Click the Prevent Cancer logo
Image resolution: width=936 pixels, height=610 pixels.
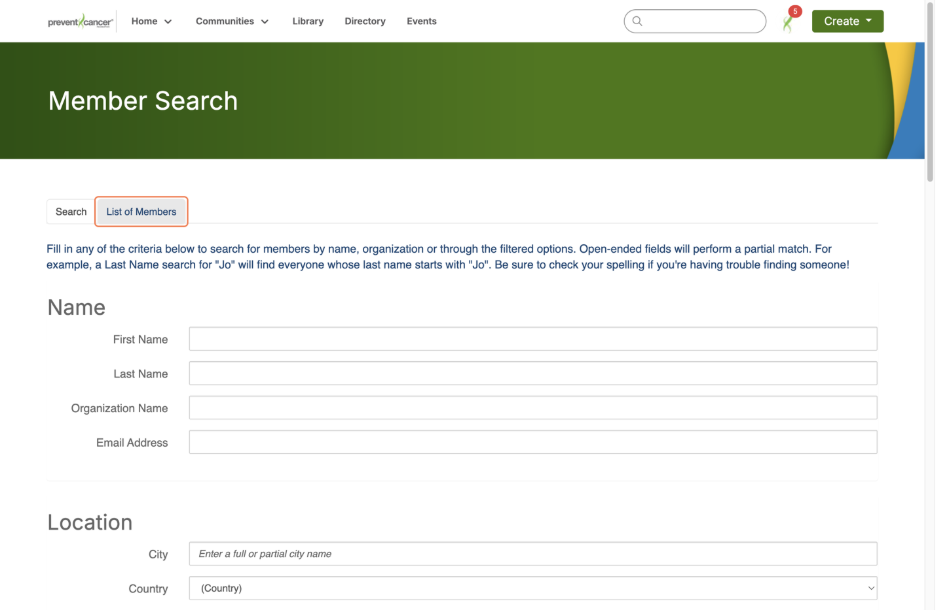(x=80, y=22)
